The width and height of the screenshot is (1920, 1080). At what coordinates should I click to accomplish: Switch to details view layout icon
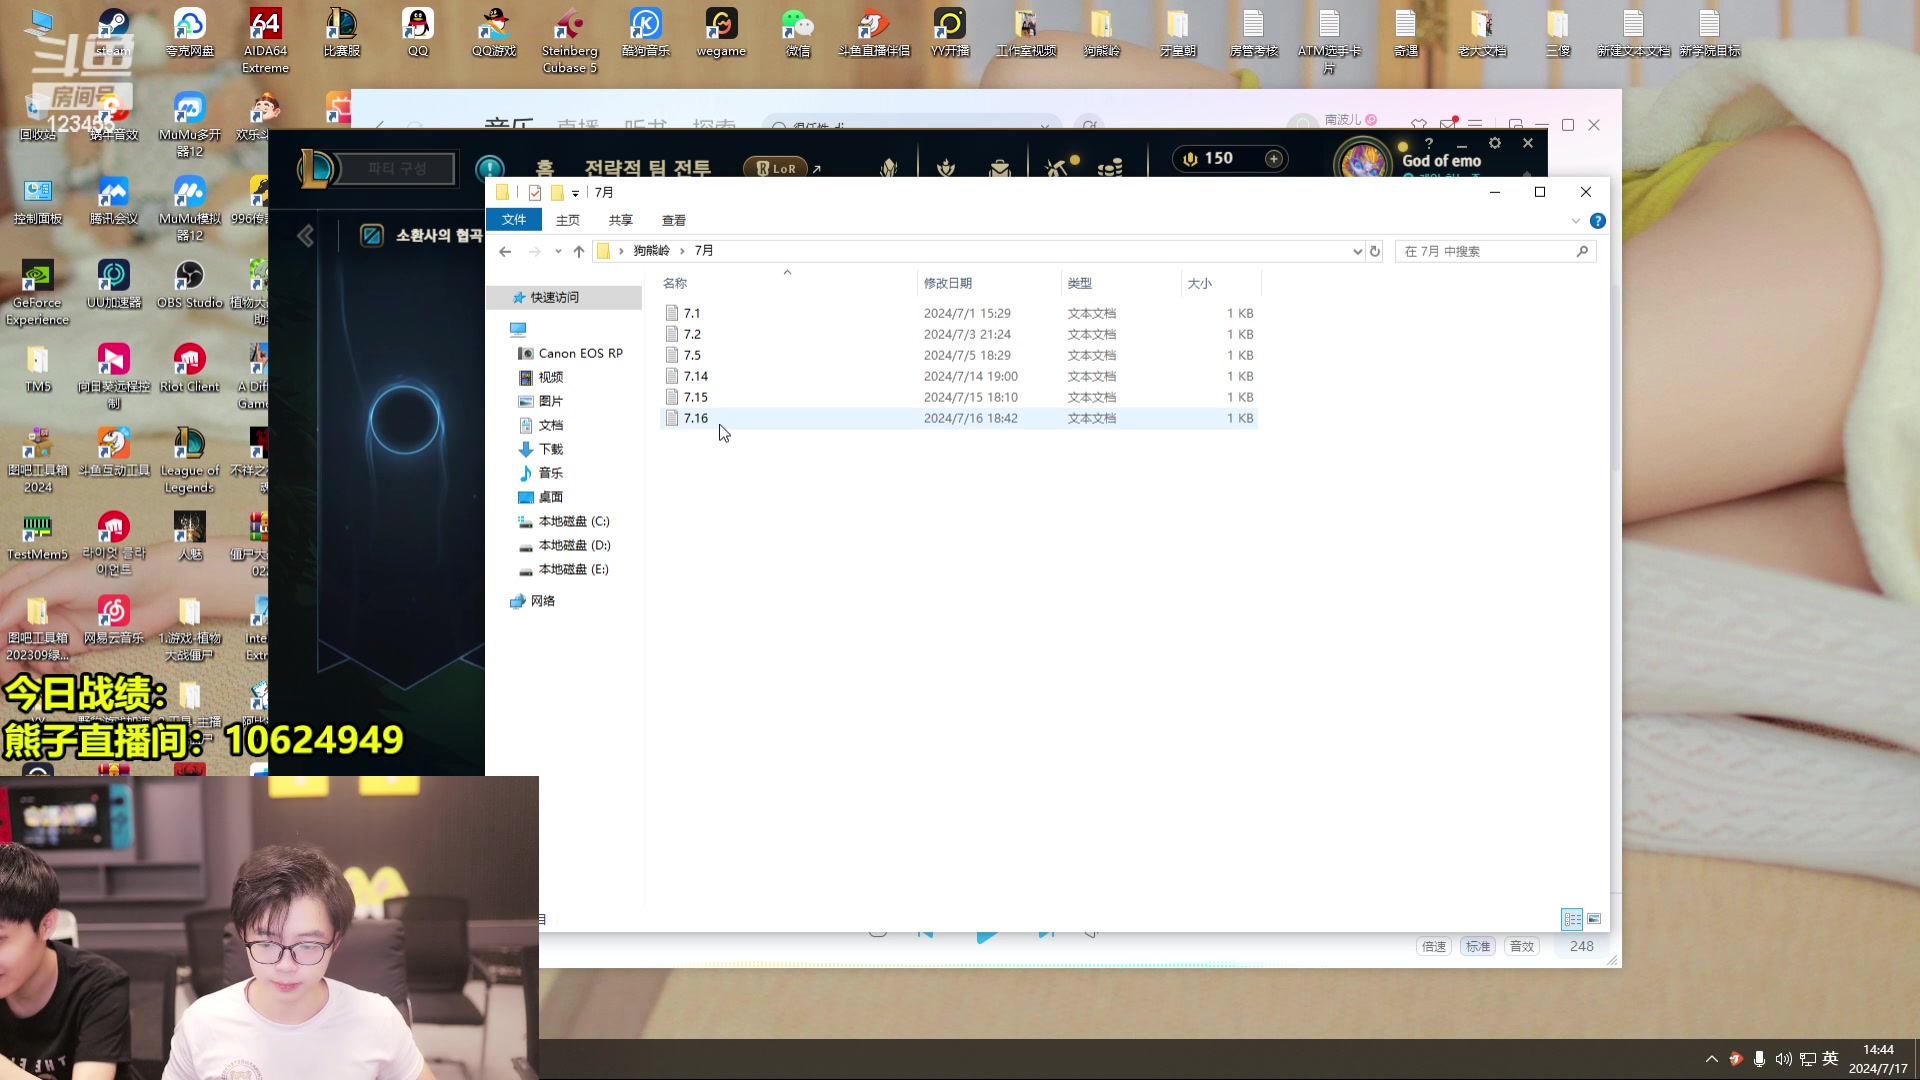[x=1572, y=919]
